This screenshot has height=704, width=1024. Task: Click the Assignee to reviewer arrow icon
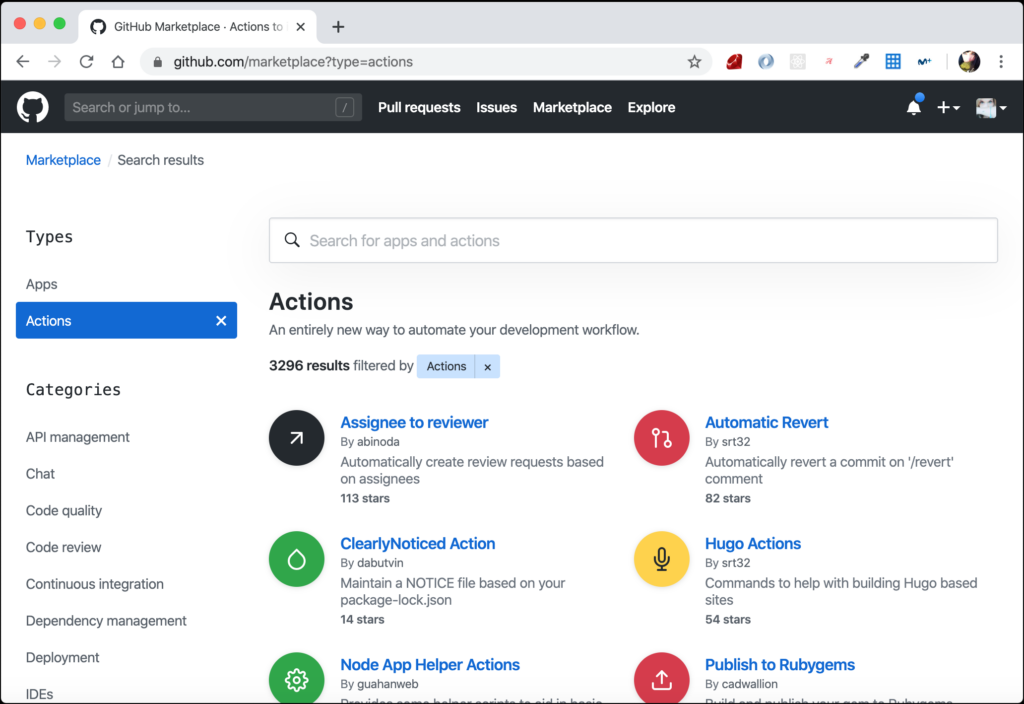[x=296, y=438]
